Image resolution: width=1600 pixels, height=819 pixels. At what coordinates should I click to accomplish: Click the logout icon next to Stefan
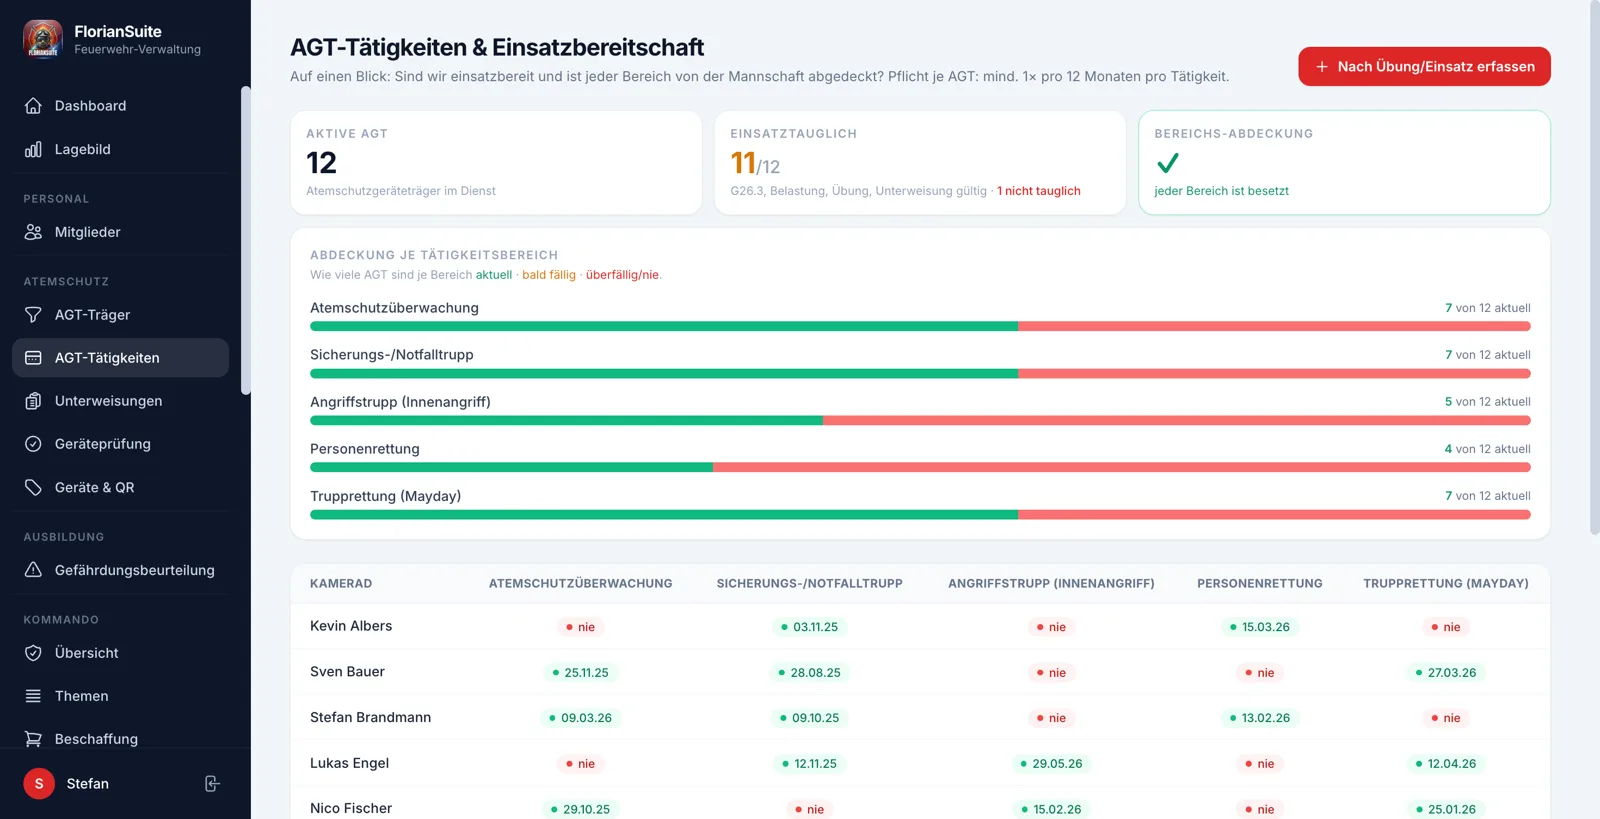(x=212, y=784)
